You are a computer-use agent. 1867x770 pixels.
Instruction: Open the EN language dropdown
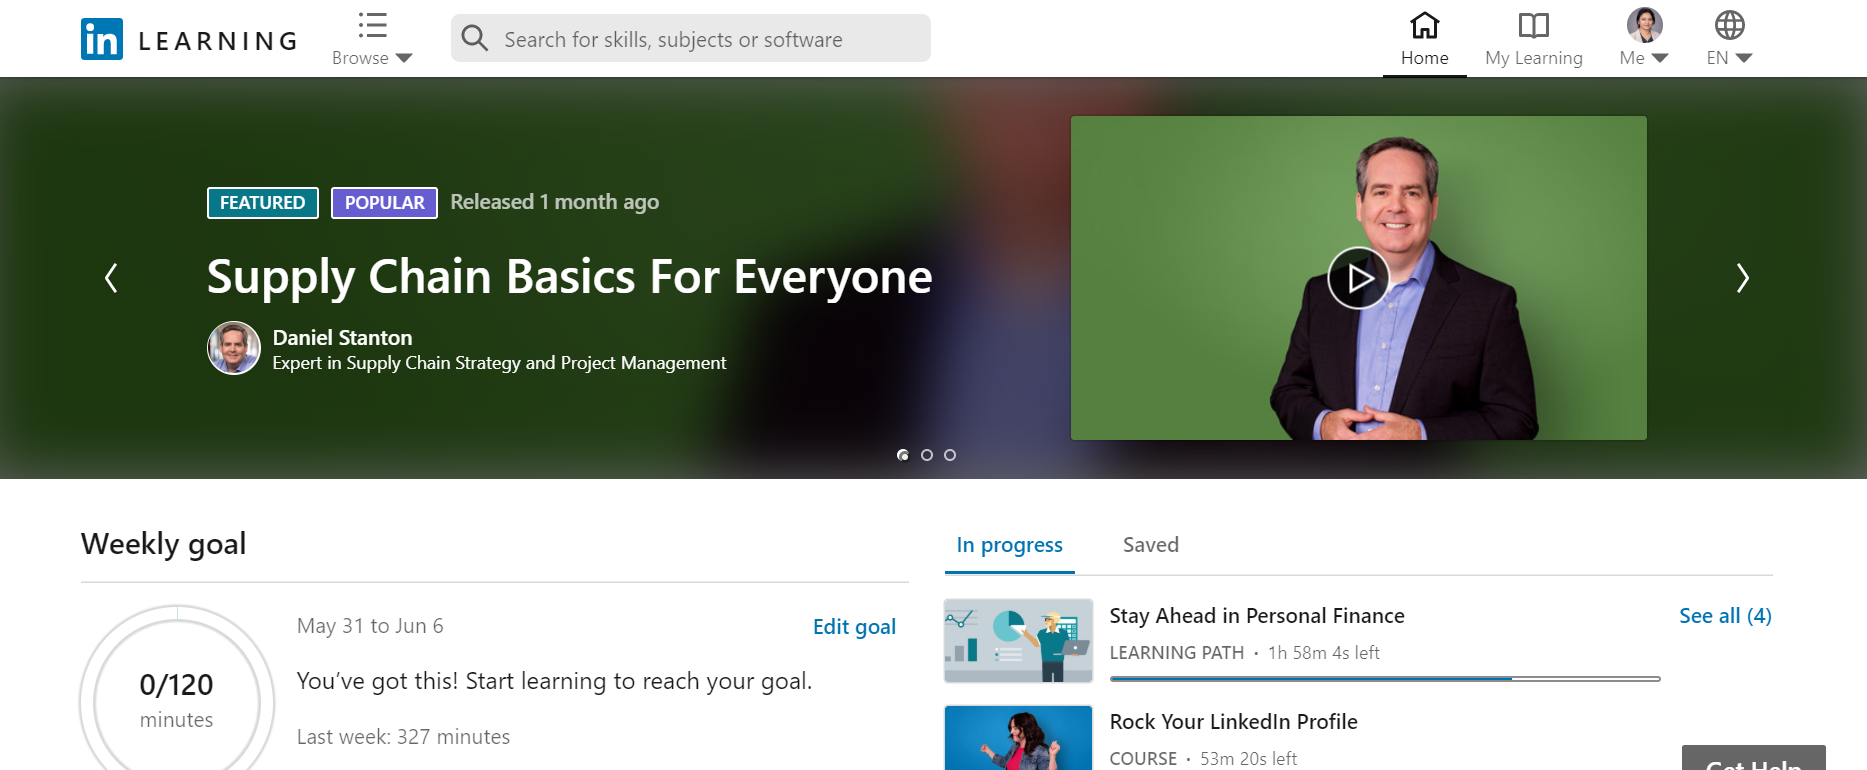(1729, 39)
